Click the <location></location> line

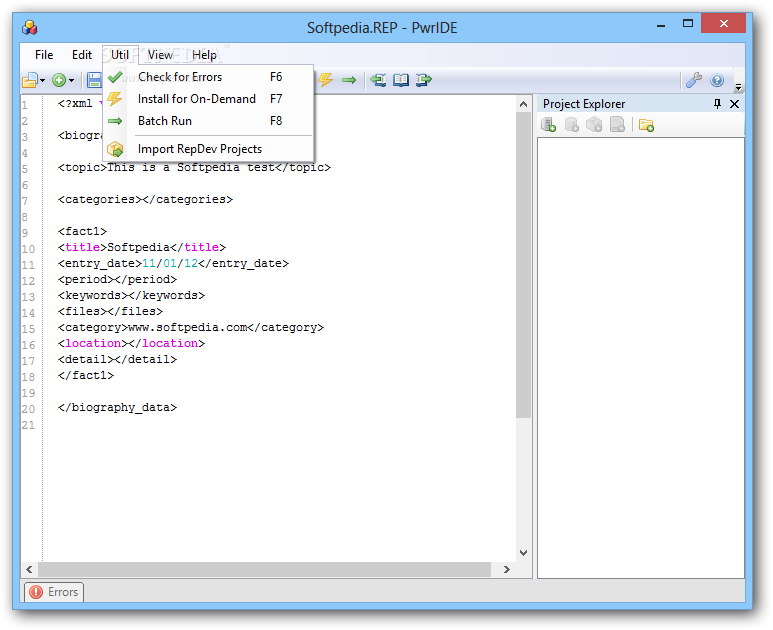tap(131, 343)
